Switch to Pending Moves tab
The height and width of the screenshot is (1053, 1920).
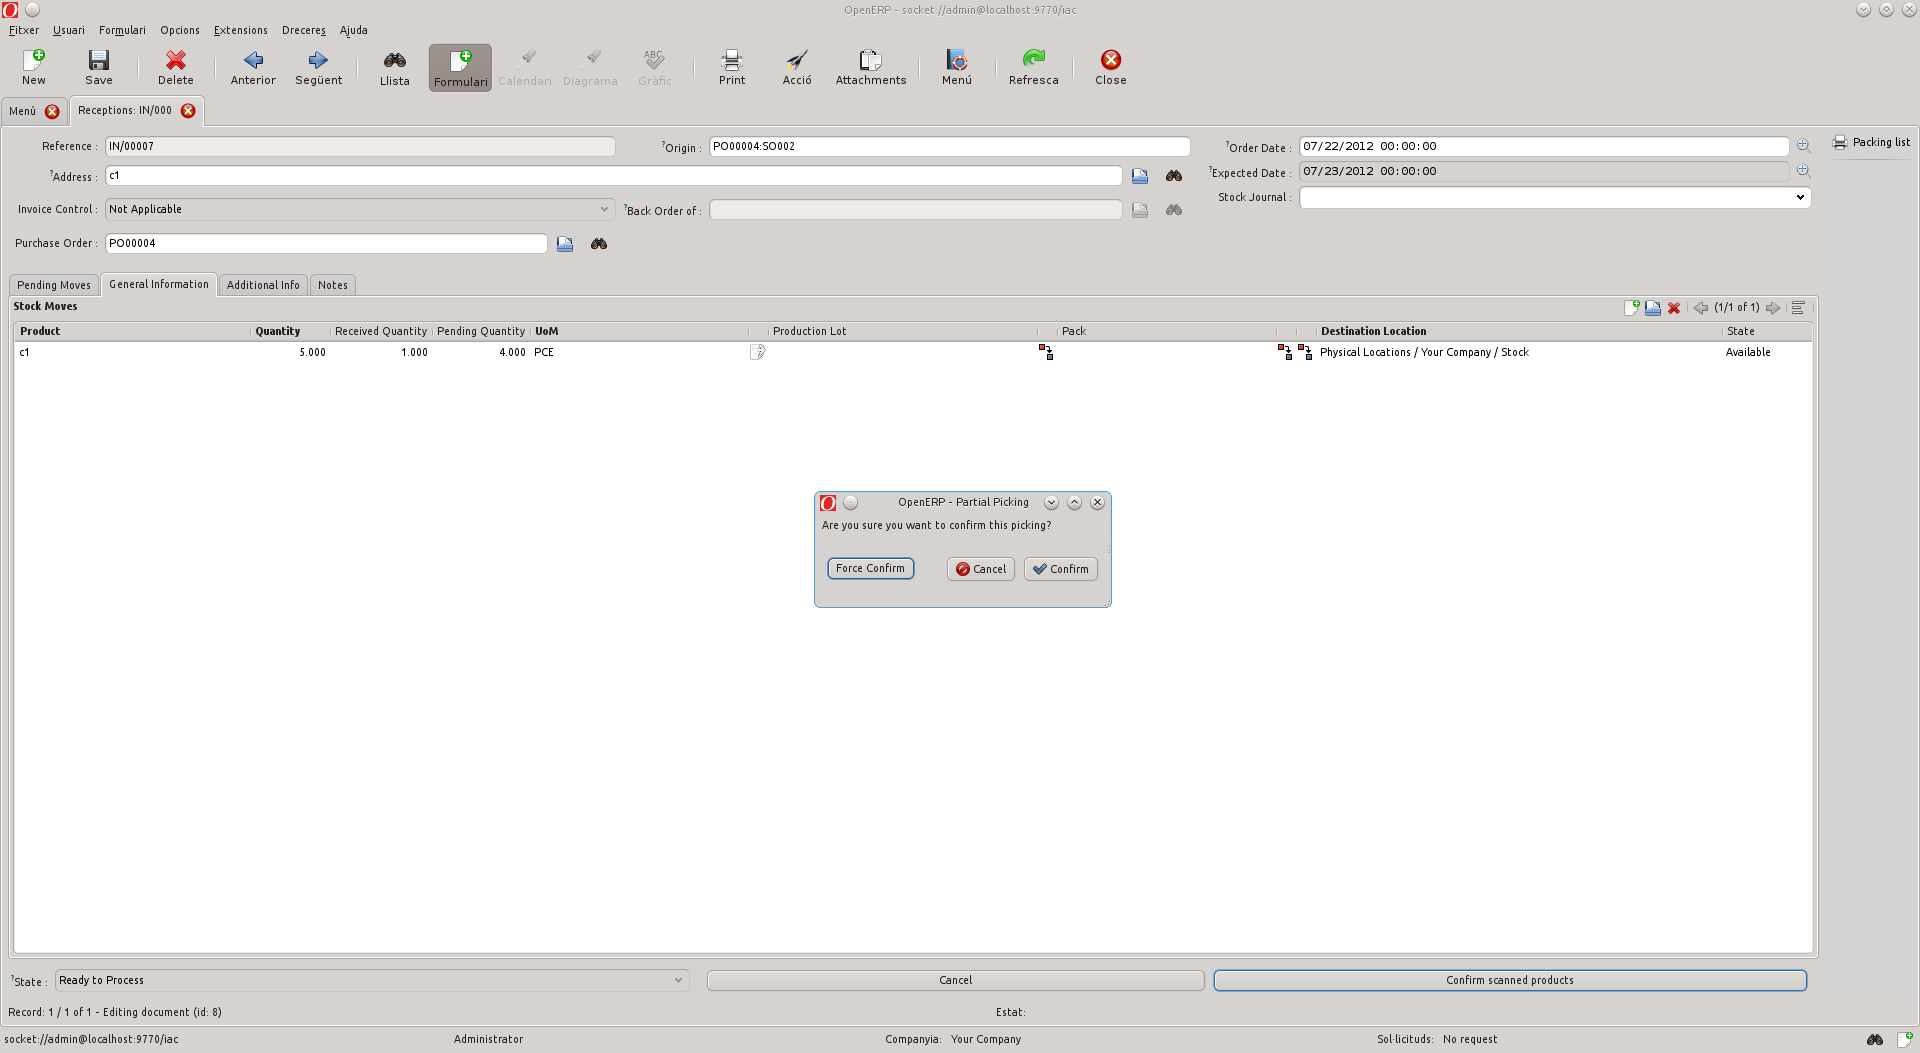coord(54,285)
